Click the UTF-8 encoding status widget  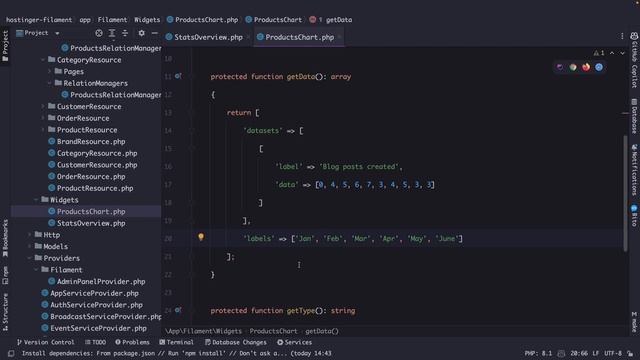point(613,353)
